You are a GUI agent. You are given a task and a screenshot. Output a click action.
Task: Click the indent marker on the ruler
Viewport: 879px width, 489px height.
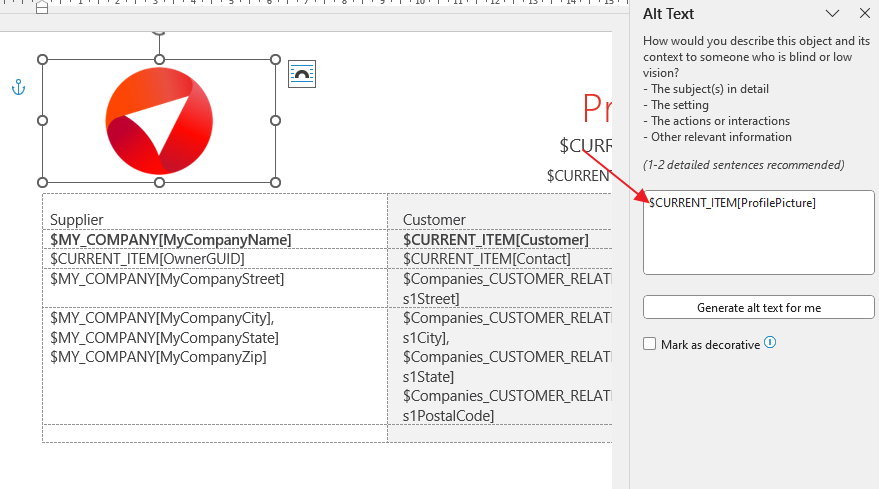coord(41,8)
